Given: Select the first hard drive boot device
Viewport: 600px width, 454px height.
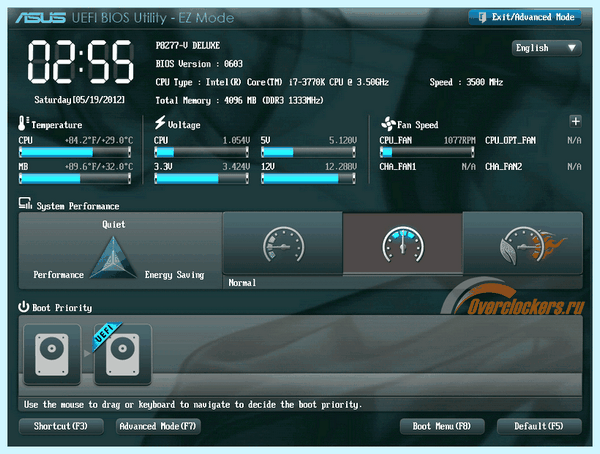Looking at the screenshot, I should (52, 354).
